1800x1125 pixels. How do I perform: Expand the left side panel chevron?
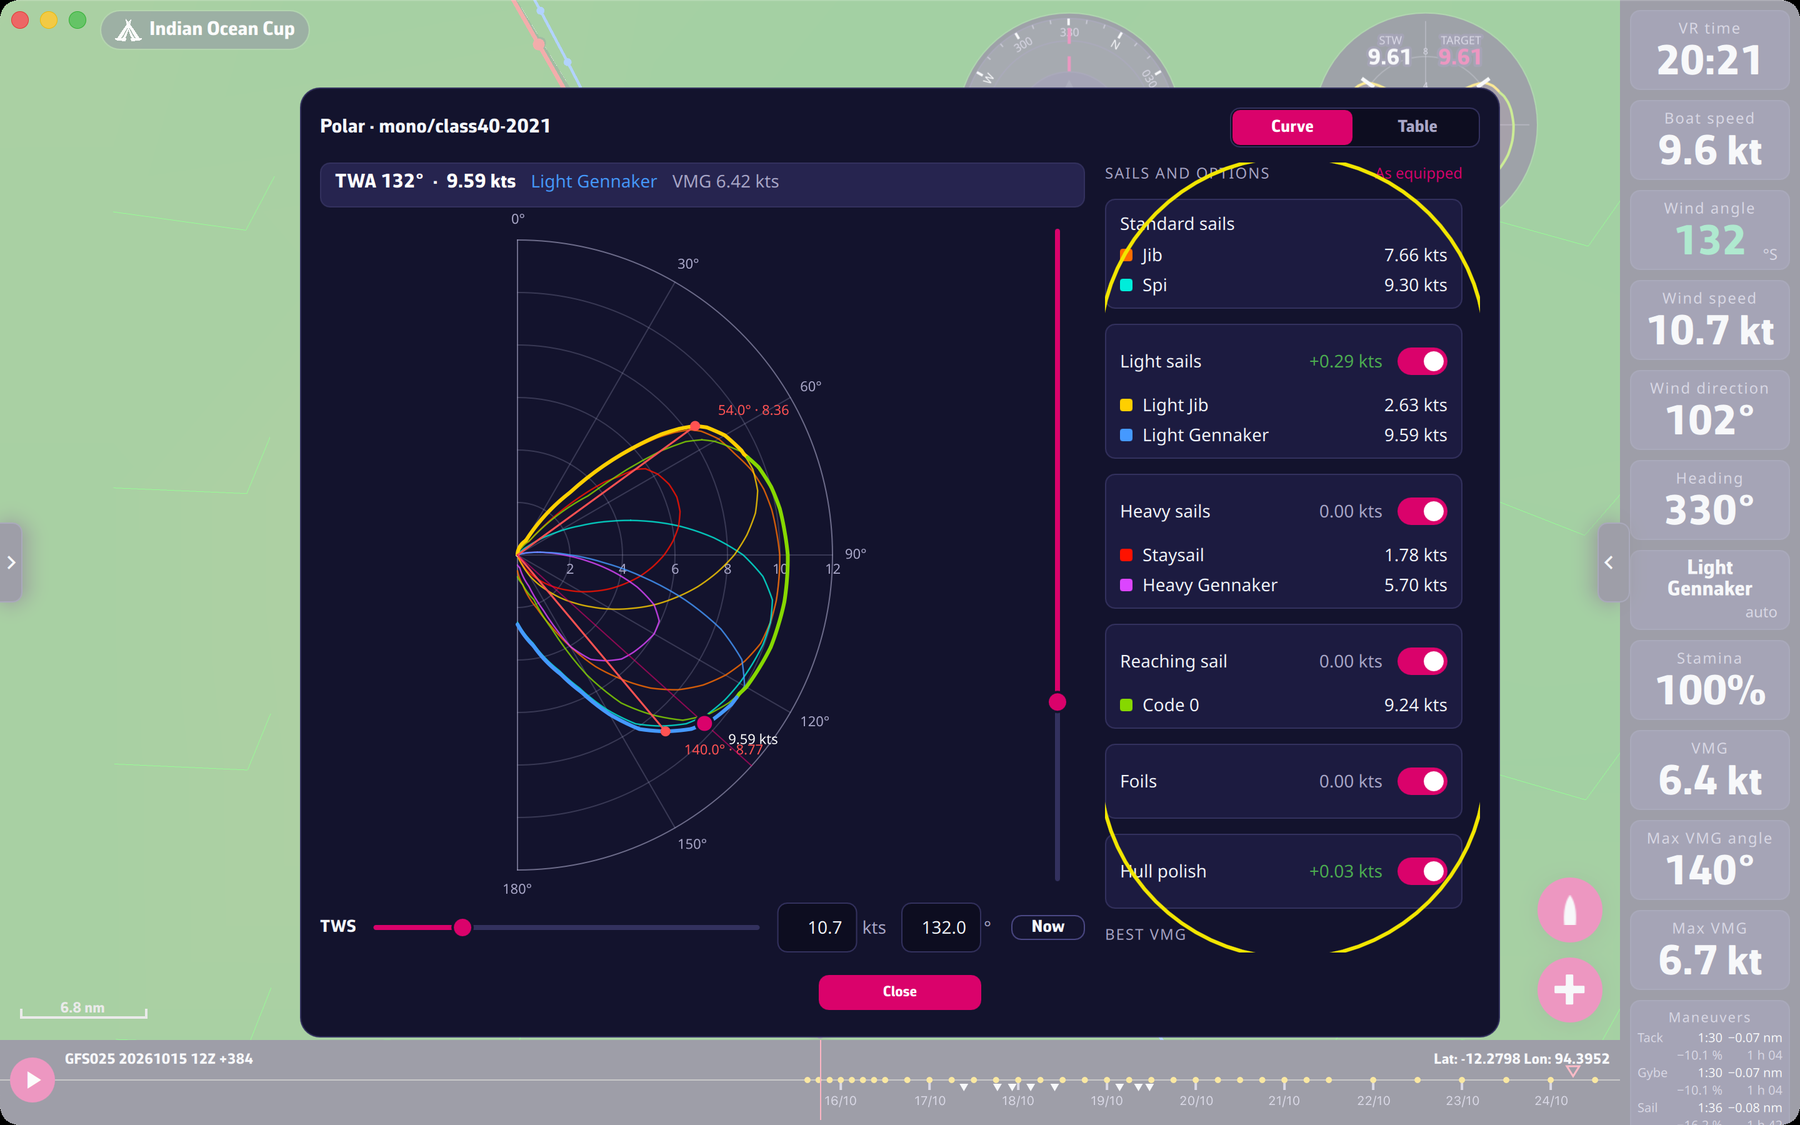coord(11,562)
